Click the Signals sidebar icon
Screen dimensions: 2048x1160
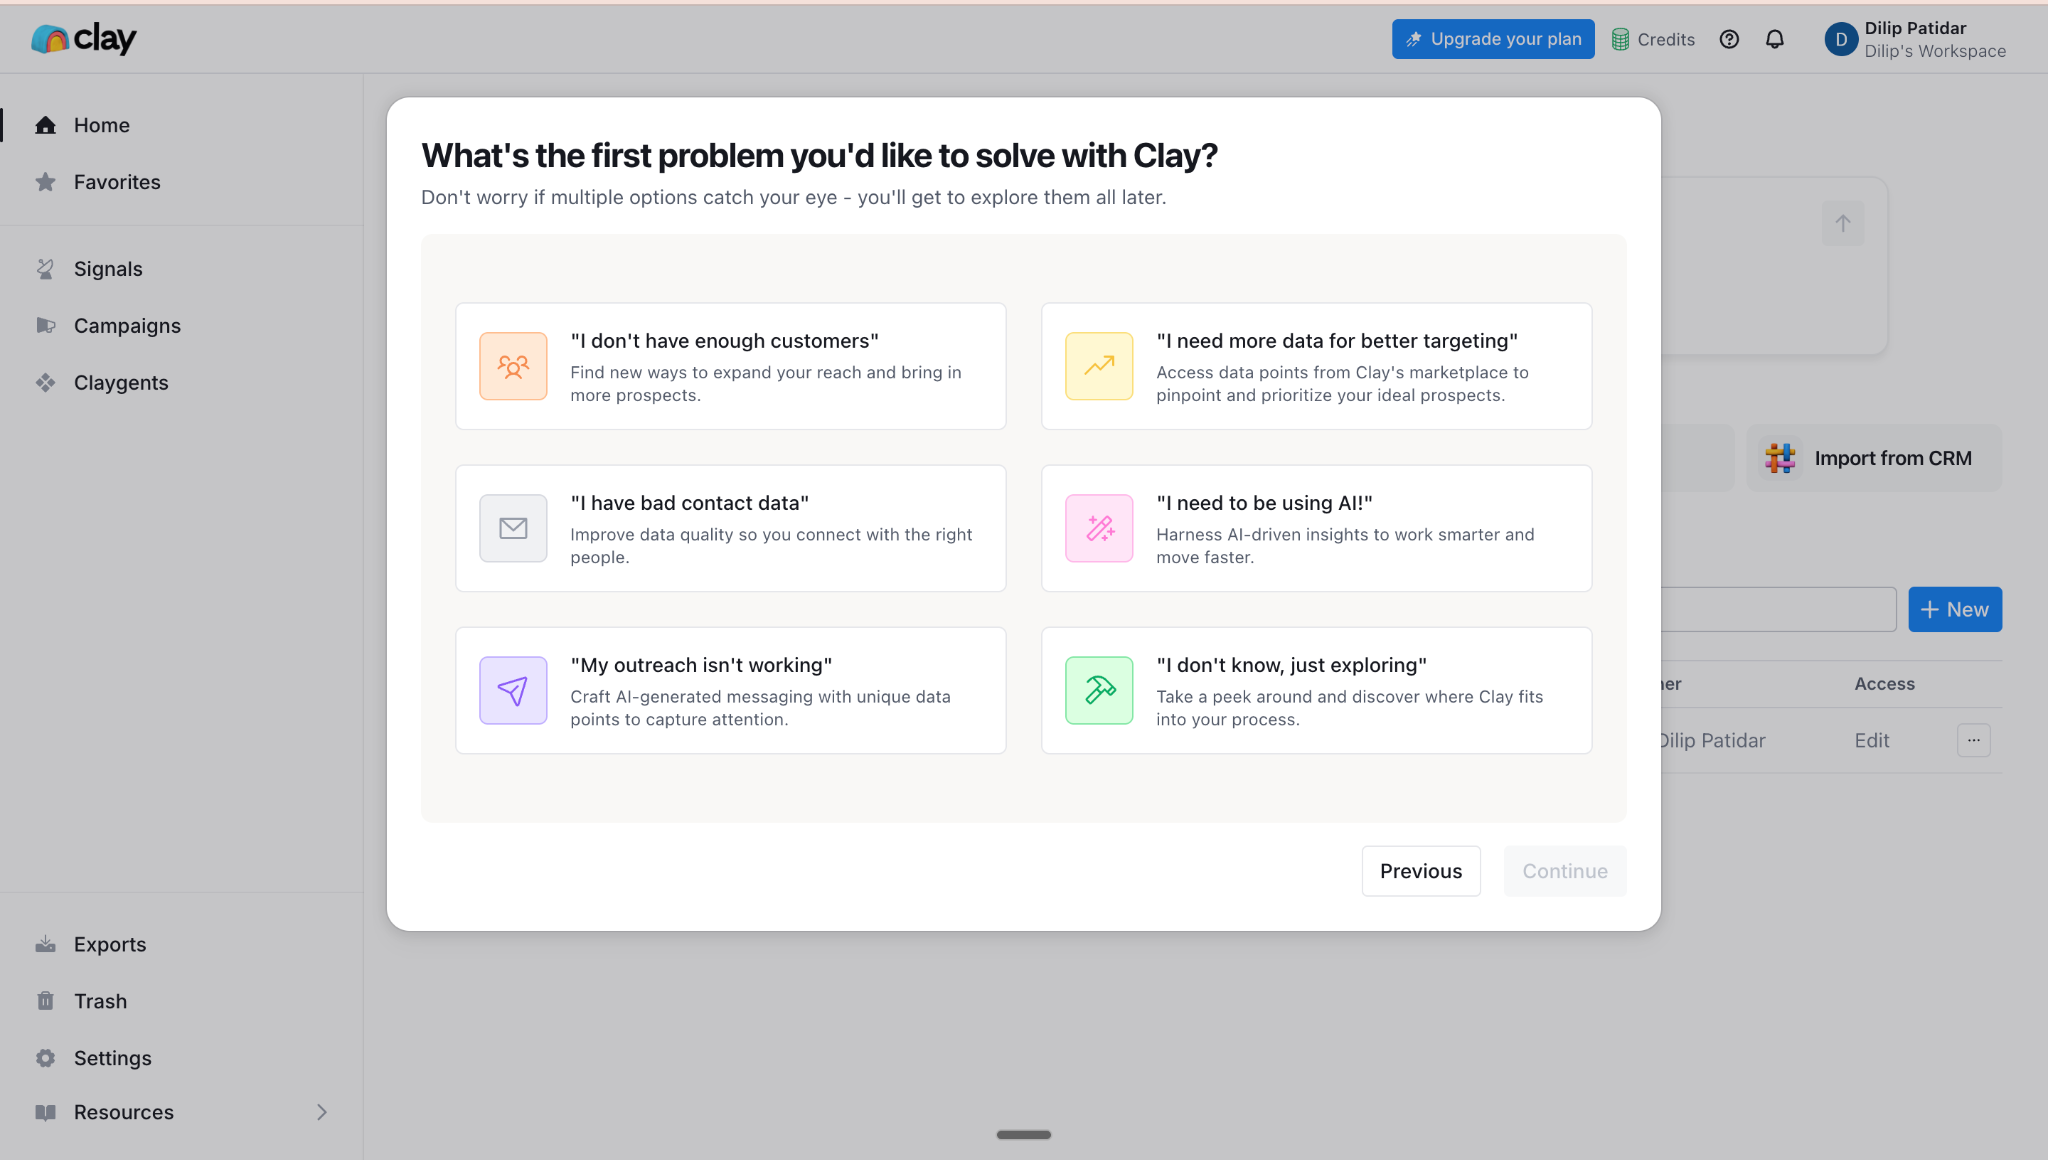click(45, 269)
